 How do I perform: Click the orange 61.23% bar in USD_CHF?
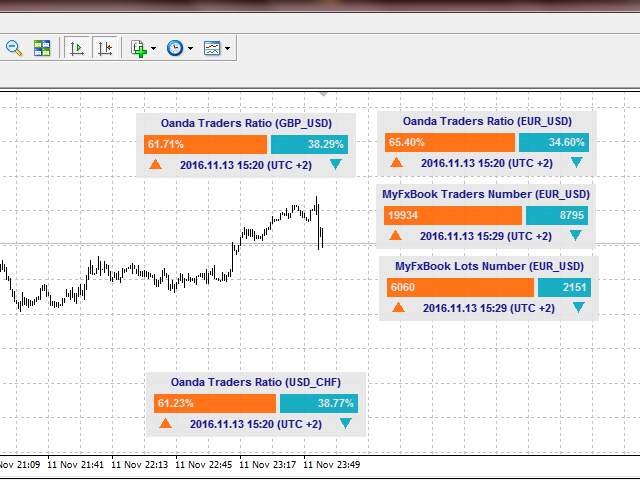(x=215, y=404)
